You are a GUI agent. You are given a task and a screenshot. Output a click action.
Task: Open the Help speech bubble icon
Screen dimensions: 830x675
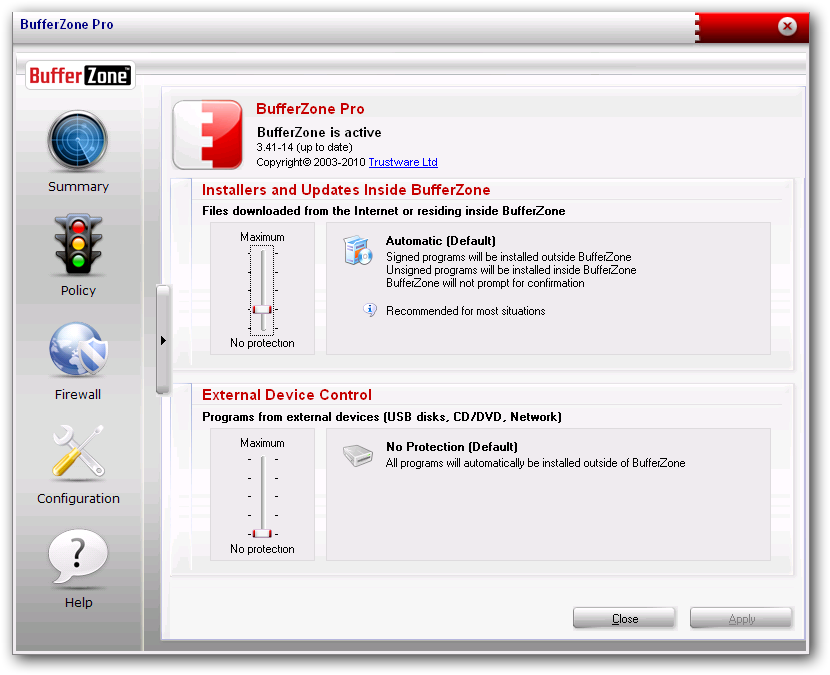[78, 557]
